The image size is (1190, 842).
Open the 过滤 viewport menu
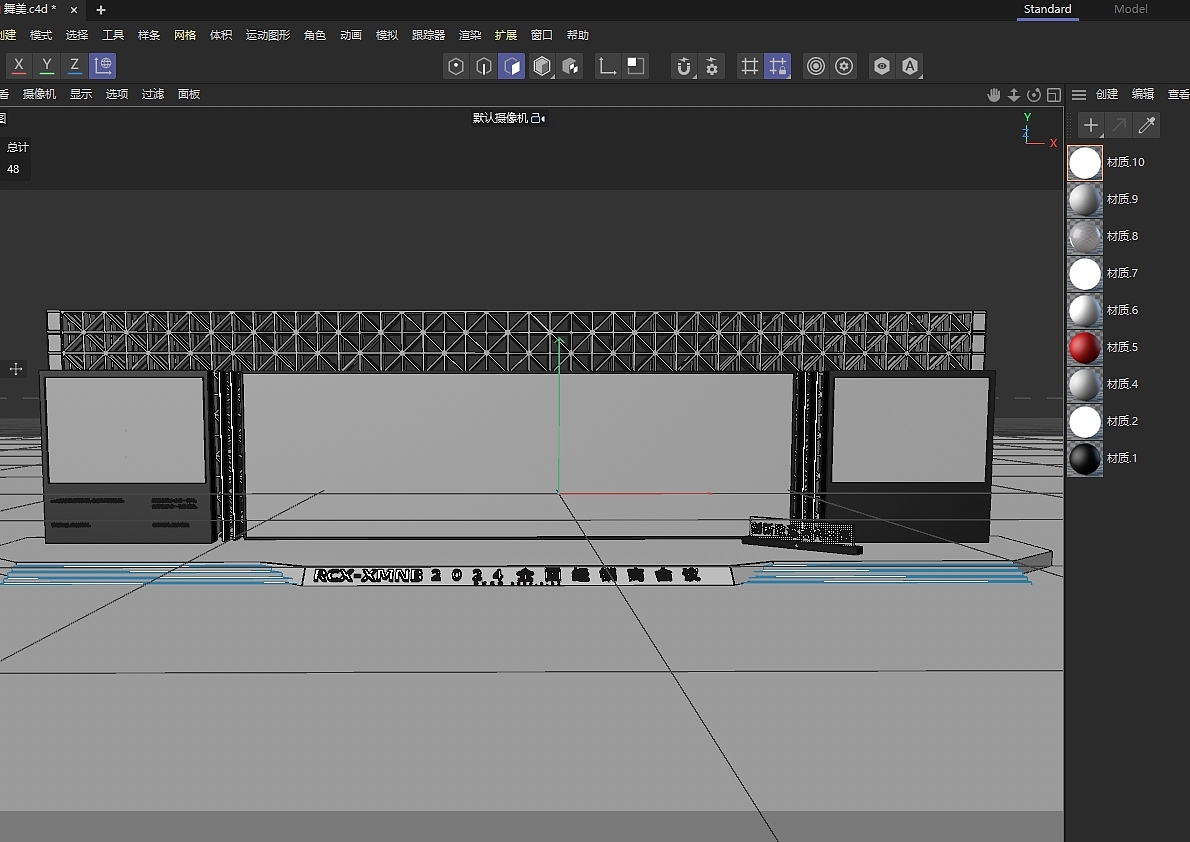(x=152, y=94)
